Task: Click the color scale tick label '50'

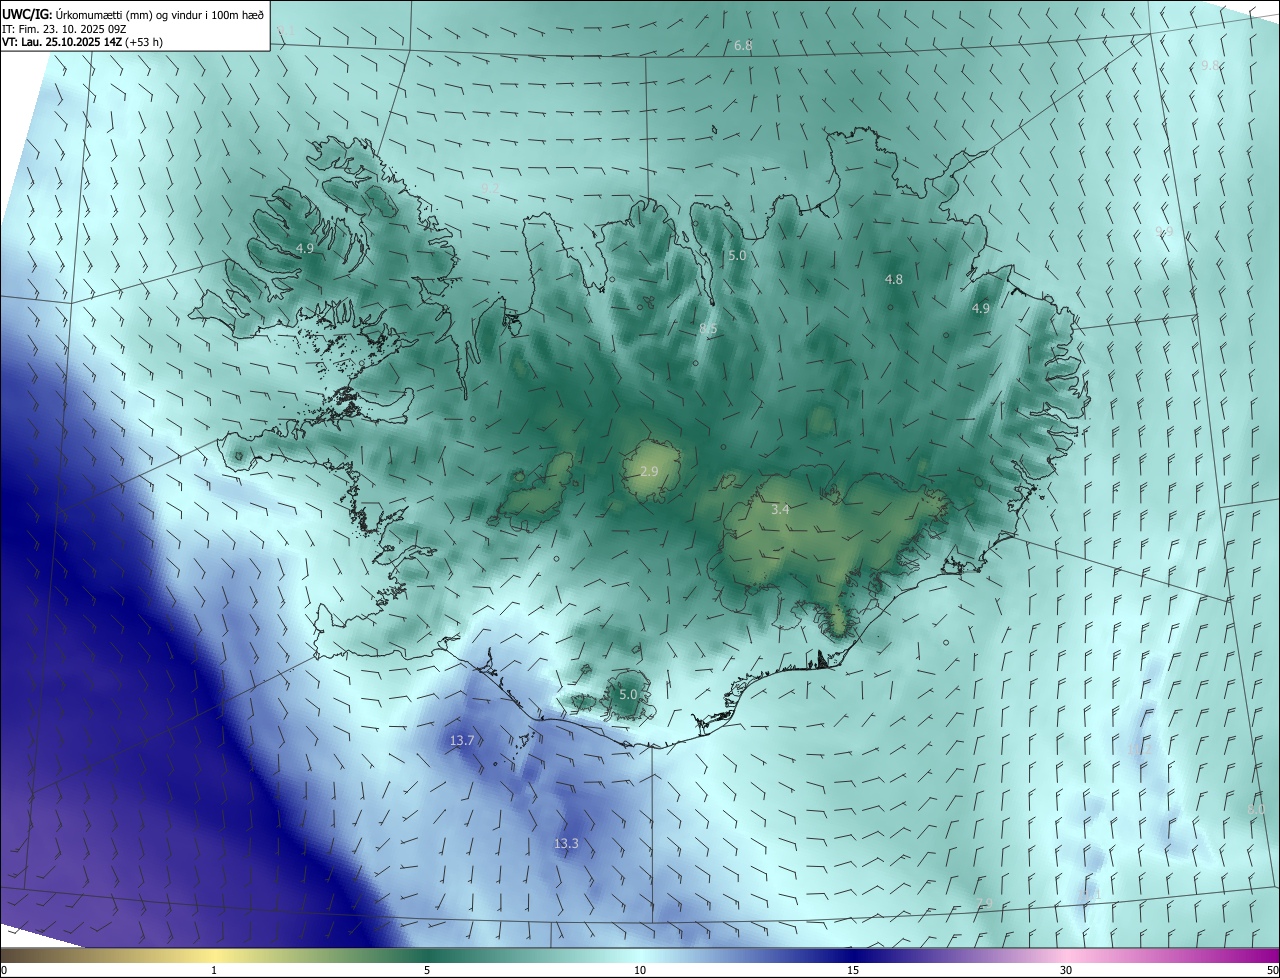Action: pos(1272,970)
